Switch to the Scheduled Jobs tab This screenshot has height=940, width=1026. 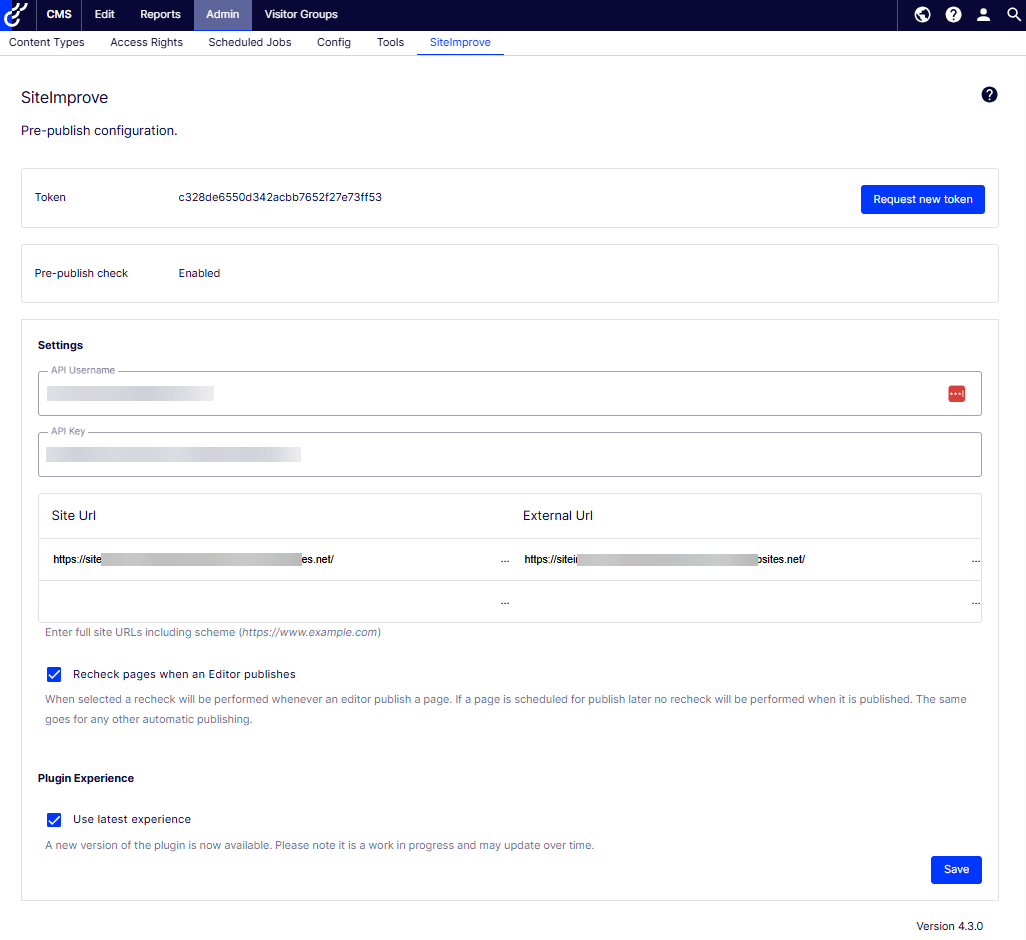tap(250, 43)
